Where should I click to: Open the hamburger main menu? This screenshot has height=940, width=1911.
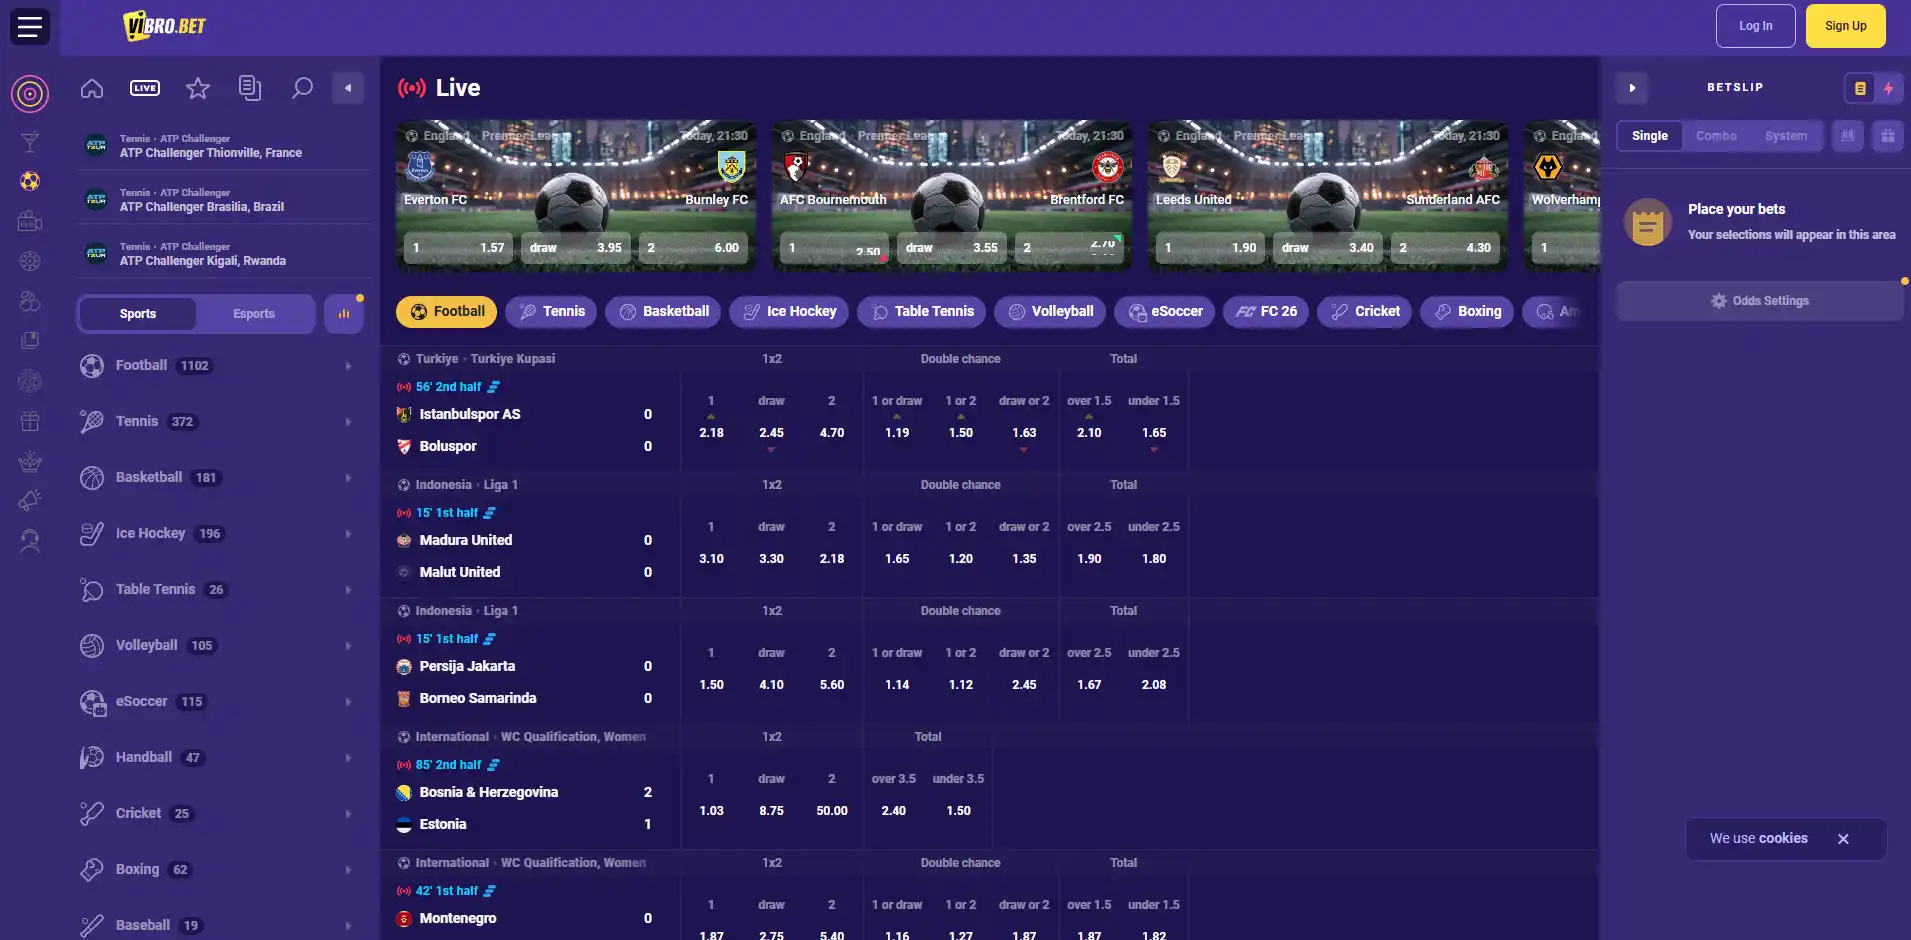click(x=30, y=26)
